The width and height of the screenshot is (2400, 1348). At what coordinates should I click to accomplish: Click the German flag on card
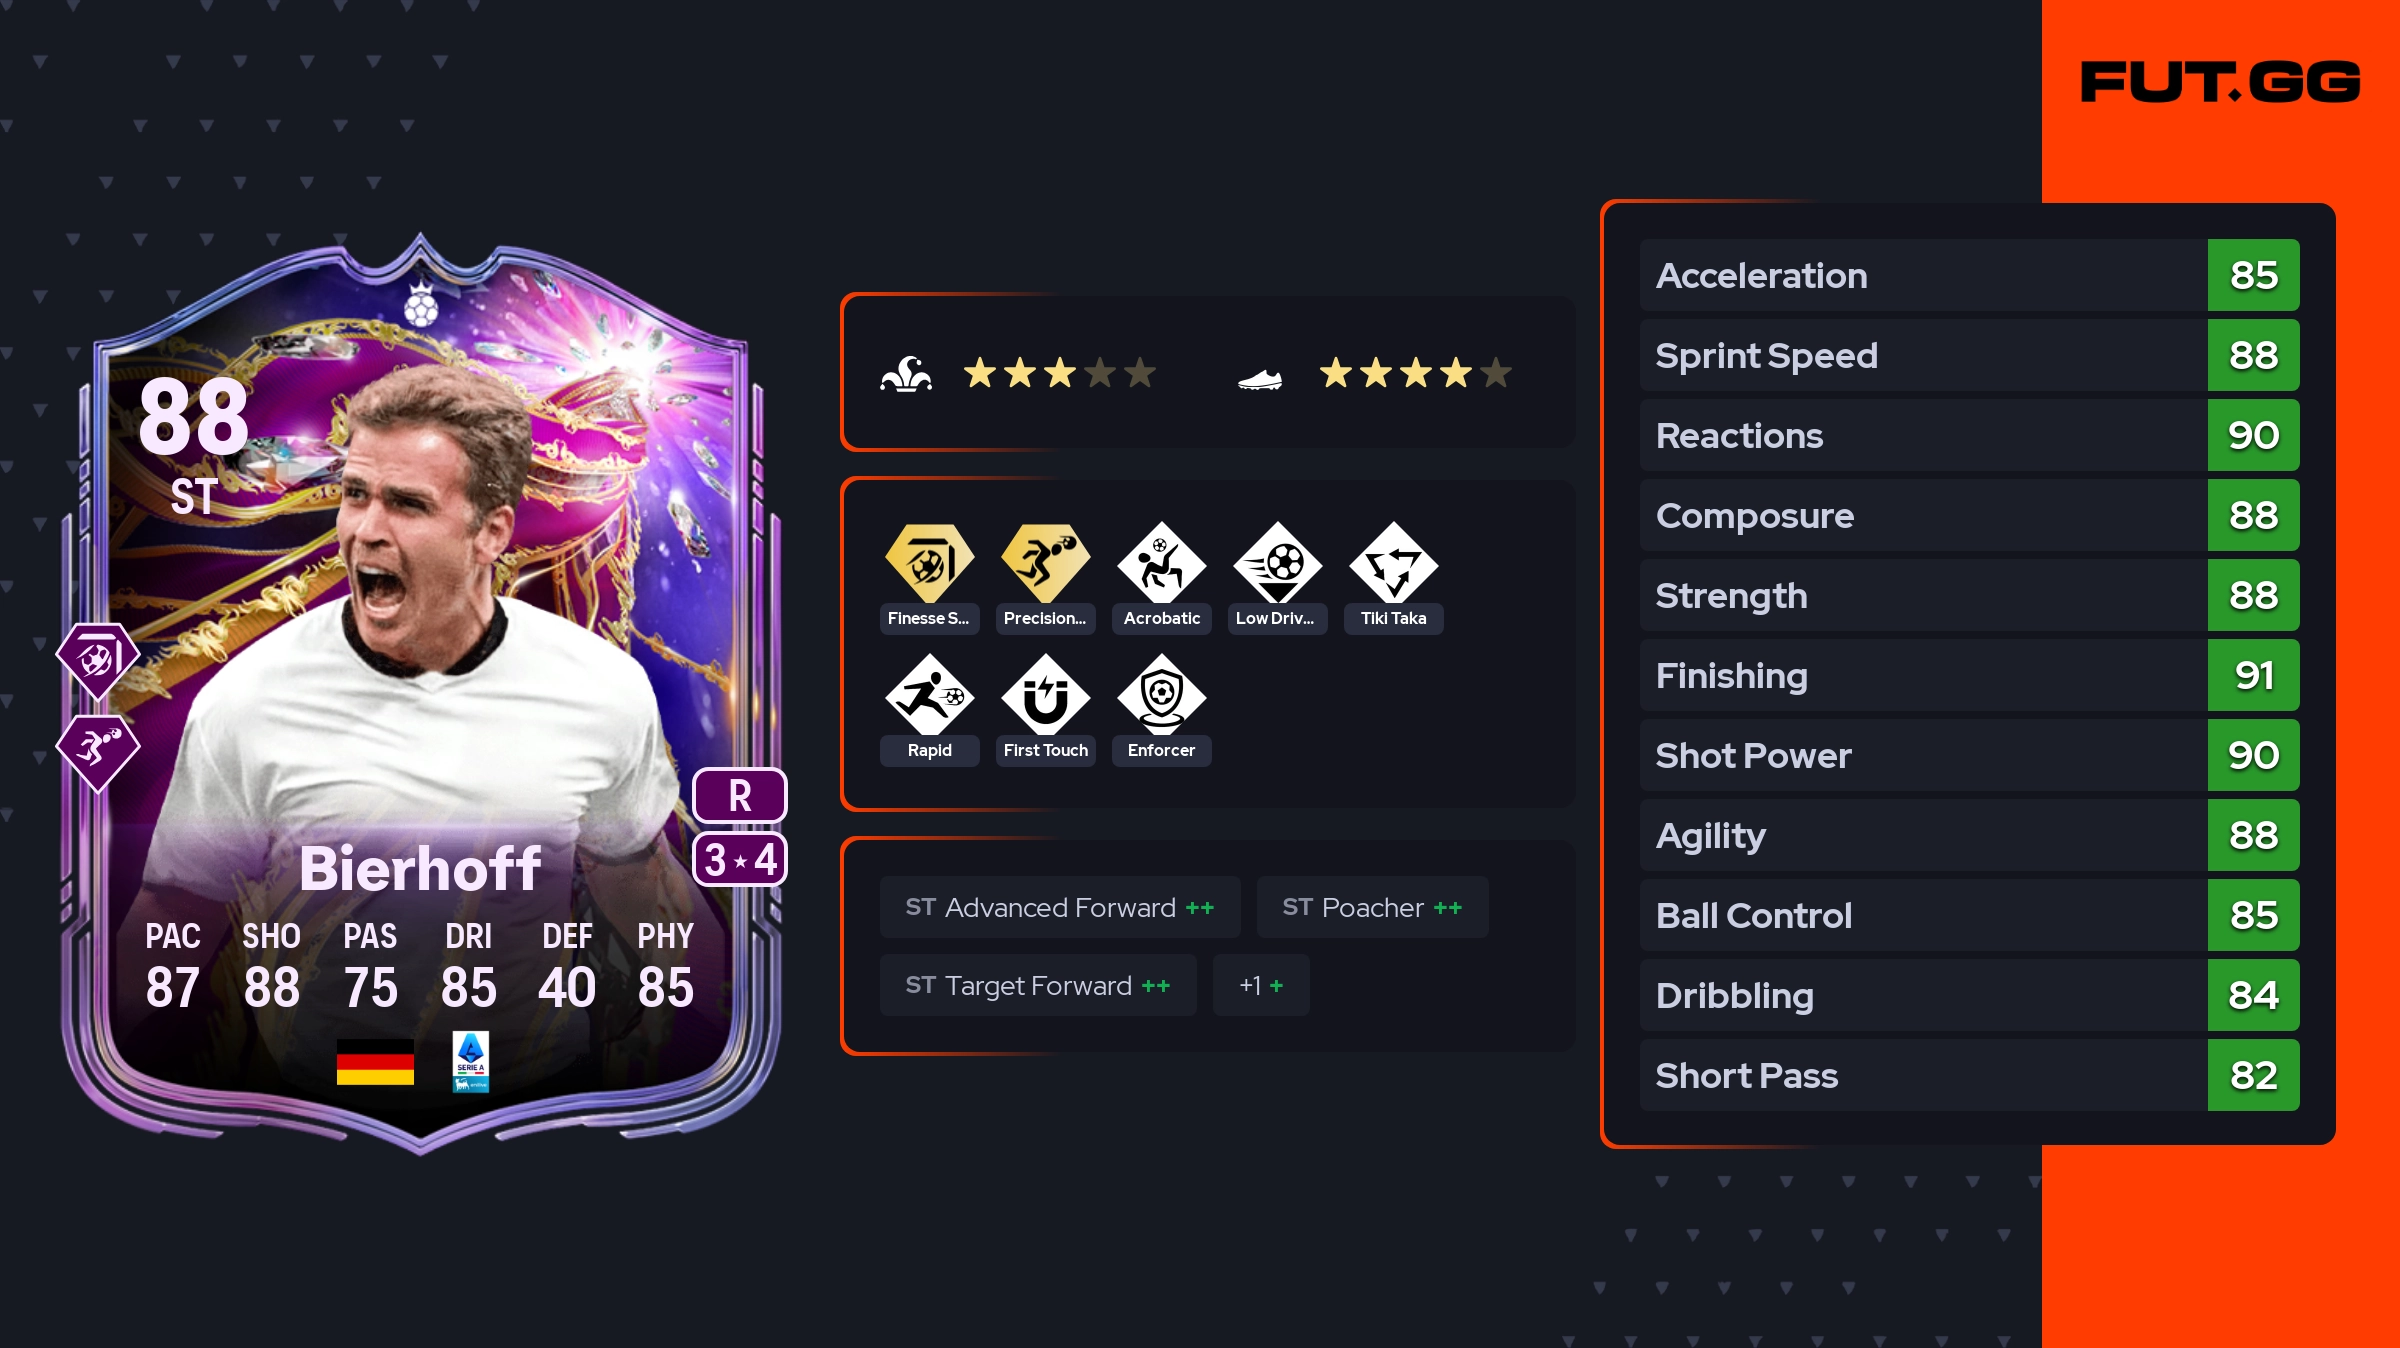(x=375, y=1062)
